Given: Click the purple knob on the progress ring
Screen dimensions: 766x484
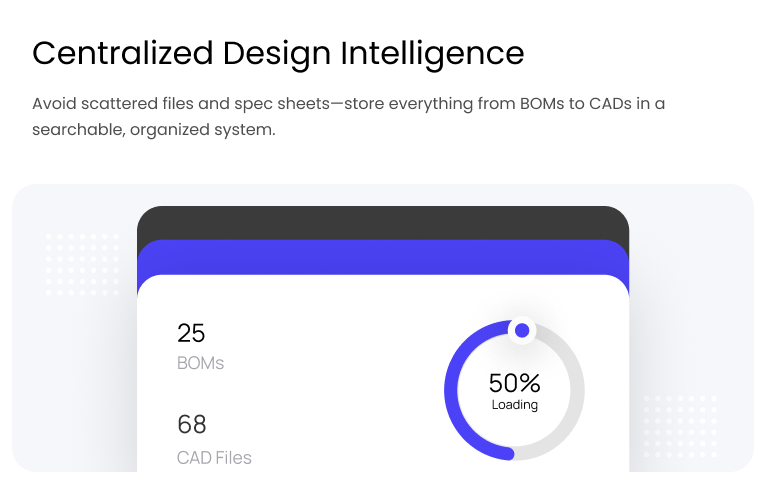Looking at the screenshot, I should 521,331.
